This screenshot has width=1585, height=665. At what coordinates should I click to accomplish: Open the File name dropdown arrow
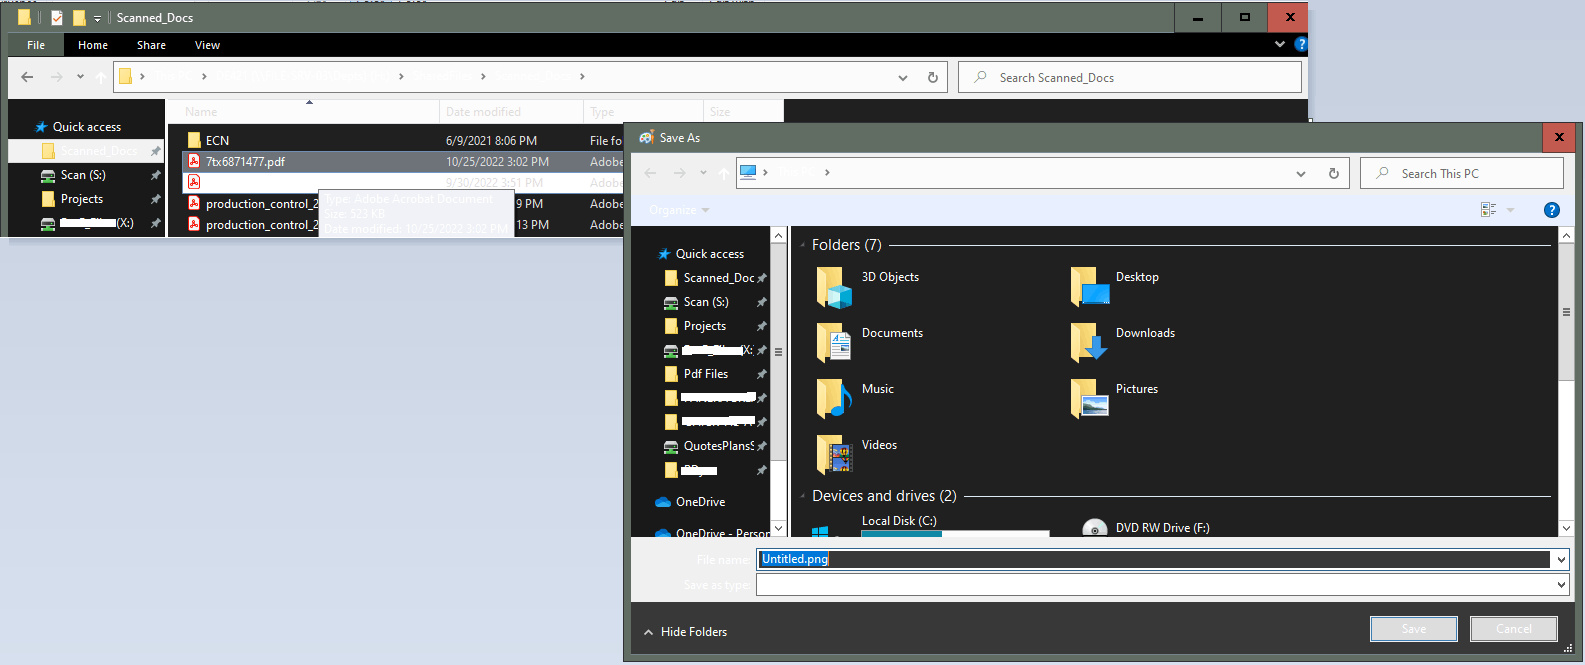tap(1561, 559)
